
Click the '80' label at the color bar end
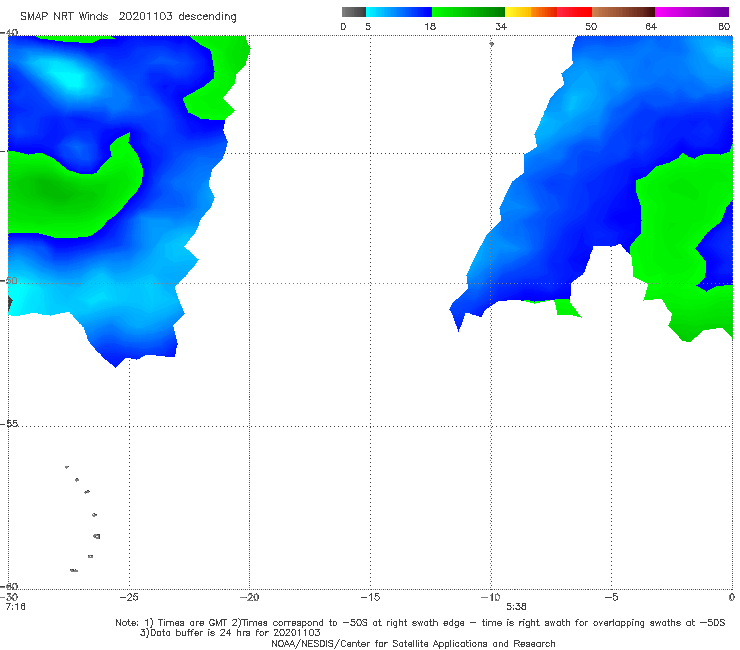(x=724, y=27)
